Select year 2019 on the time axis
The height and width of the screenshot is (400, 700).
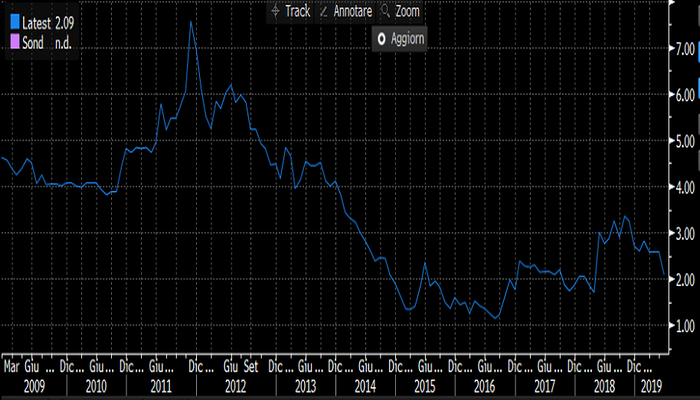point(649,384)
